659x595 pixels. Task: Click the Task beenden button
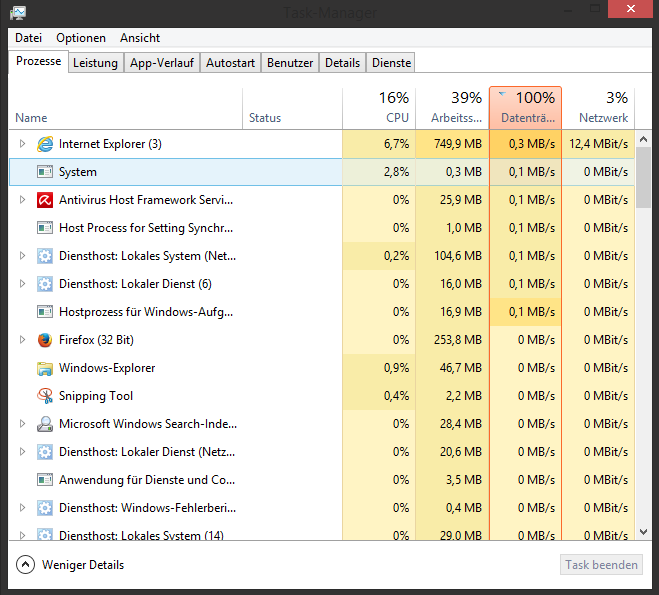coord(601,565)
